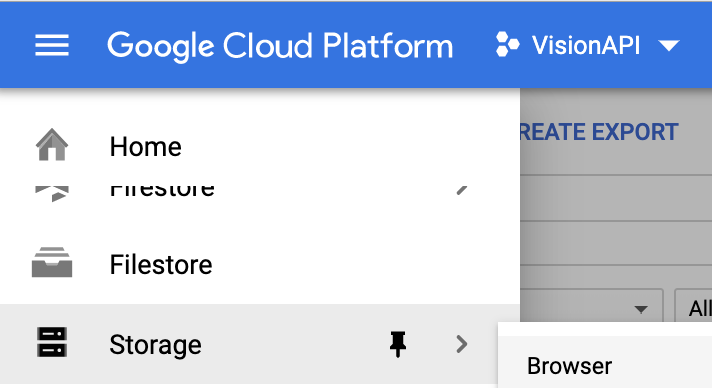
Task: Click the Home house icon
Action: (x=52, y=144)
